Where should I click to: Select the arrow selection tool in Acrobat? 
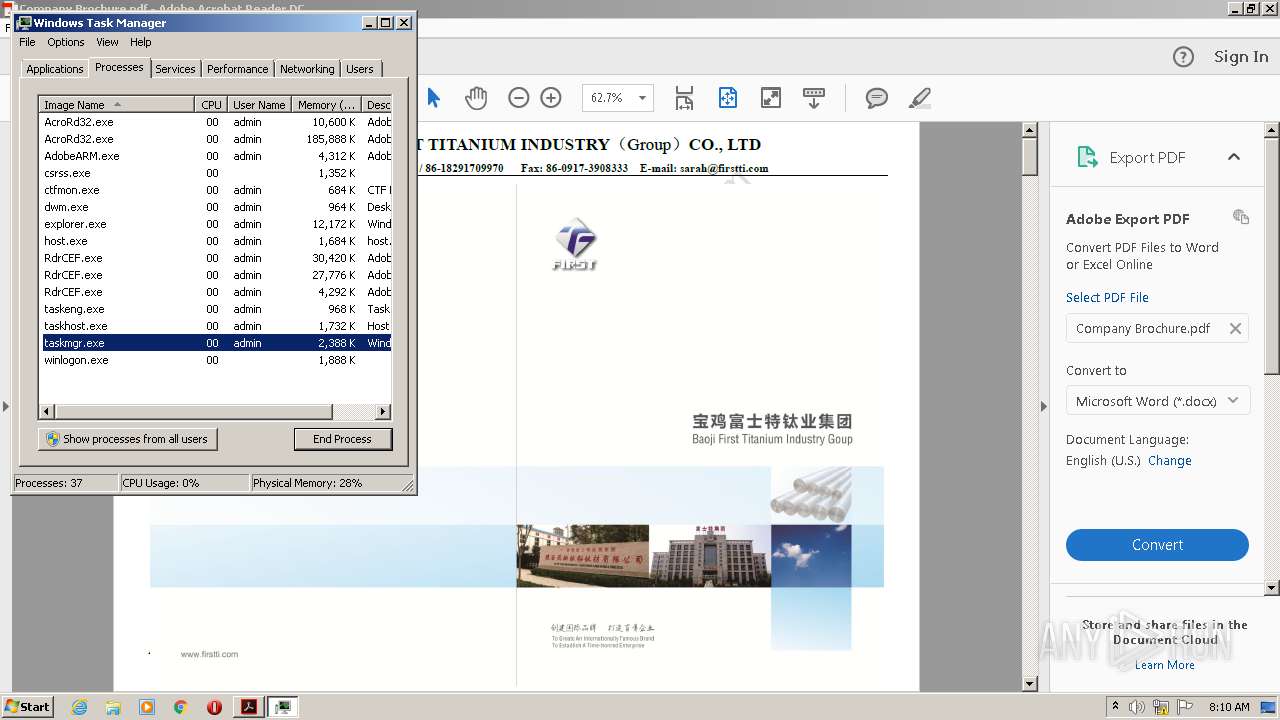point(433,98)
